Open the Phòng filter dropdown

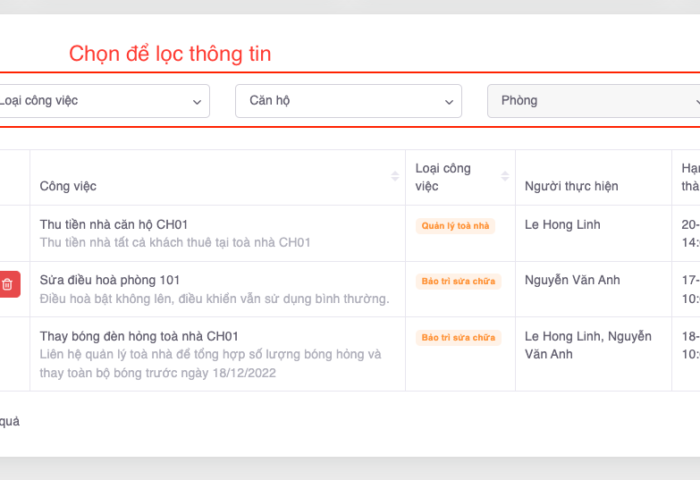[x=592, y=101]
